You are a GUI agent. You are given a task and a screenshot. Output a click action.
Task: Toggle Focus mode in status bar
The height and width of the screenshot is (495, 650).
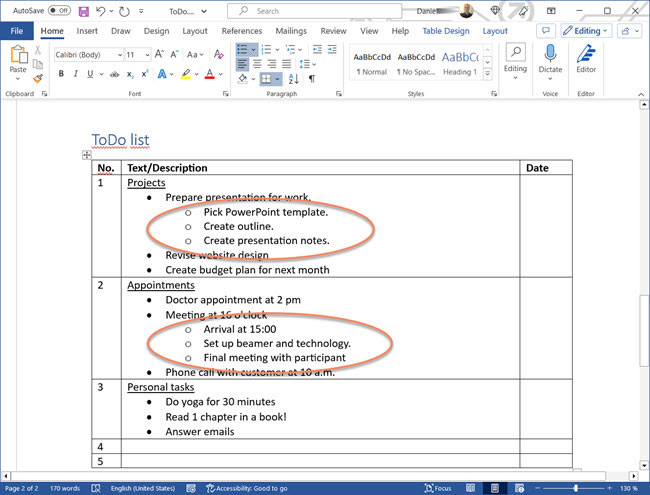coord(438,488)
